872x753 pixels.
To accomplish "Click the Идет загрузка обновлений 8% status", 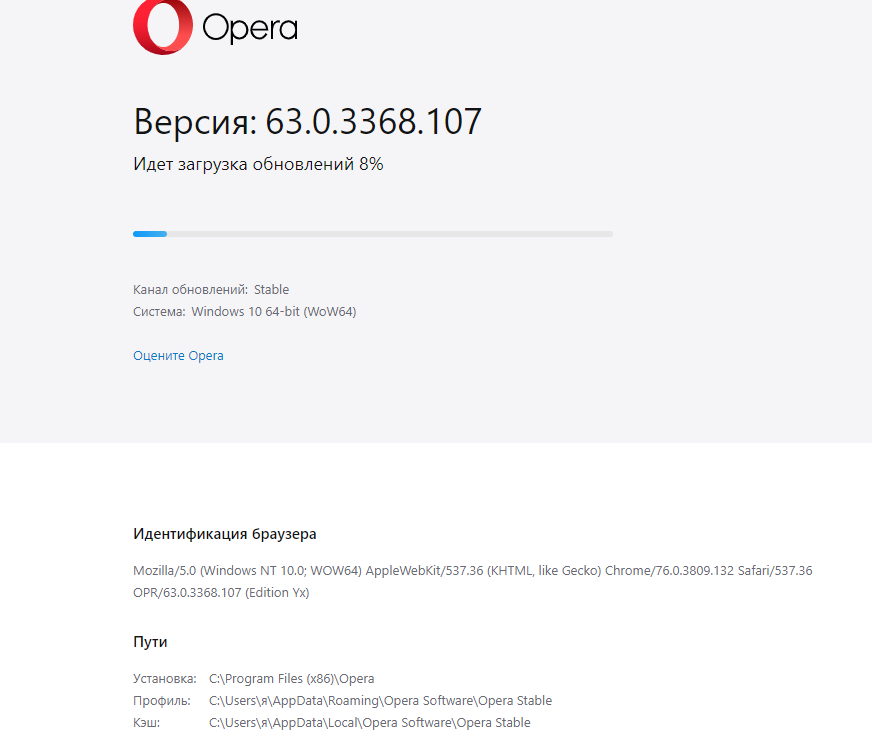I will click(x=258, y=164).
